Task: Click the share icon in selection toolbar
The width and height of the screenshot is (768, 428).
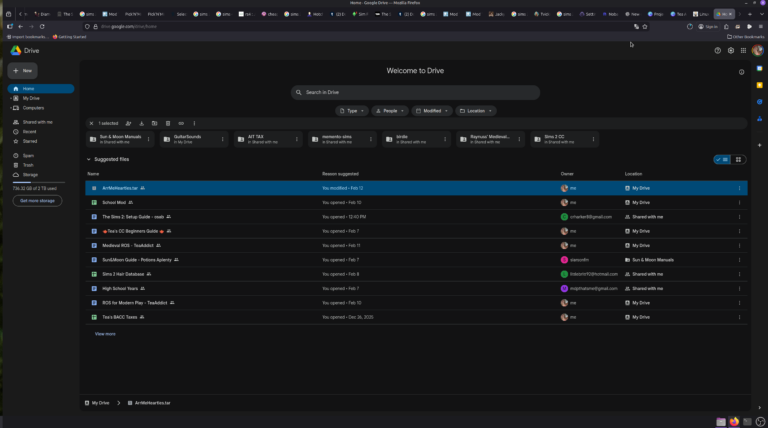Action: [x=129, y=123]
